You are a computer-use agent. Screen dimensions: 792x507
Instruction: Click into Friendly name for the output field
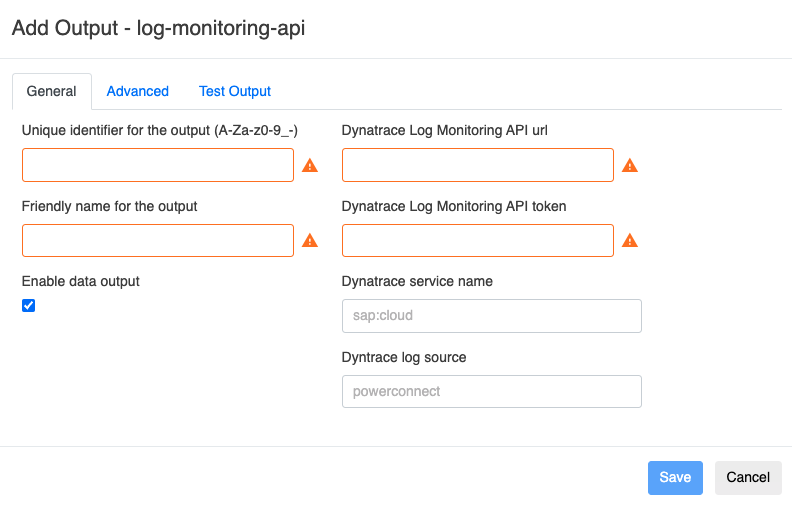158,240
